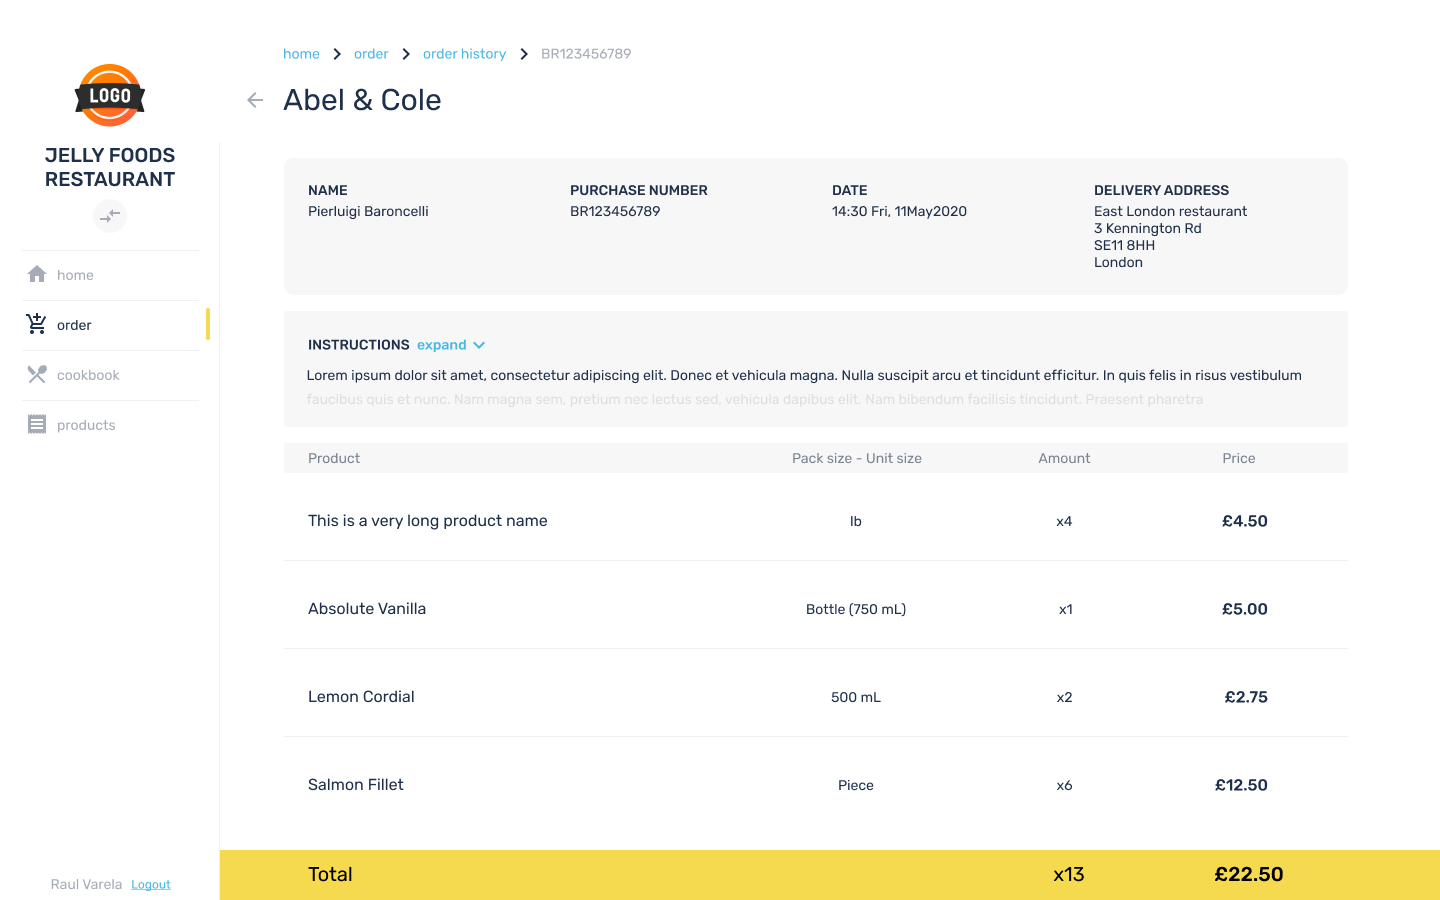1440x900 pixels.
Task: Click the Amount column header
Action: tap(1064, 458)
